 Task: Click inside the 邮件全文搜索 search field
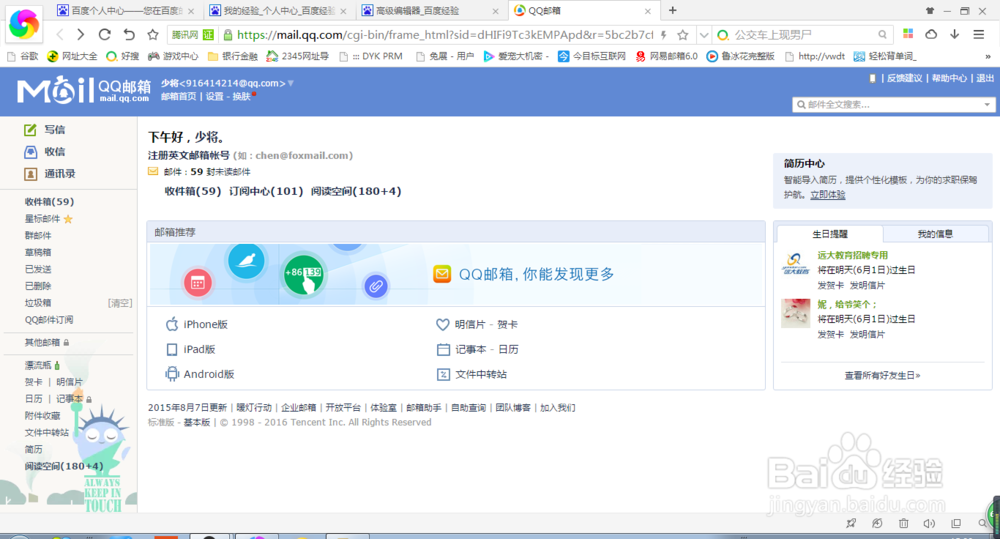coord(886,105)
